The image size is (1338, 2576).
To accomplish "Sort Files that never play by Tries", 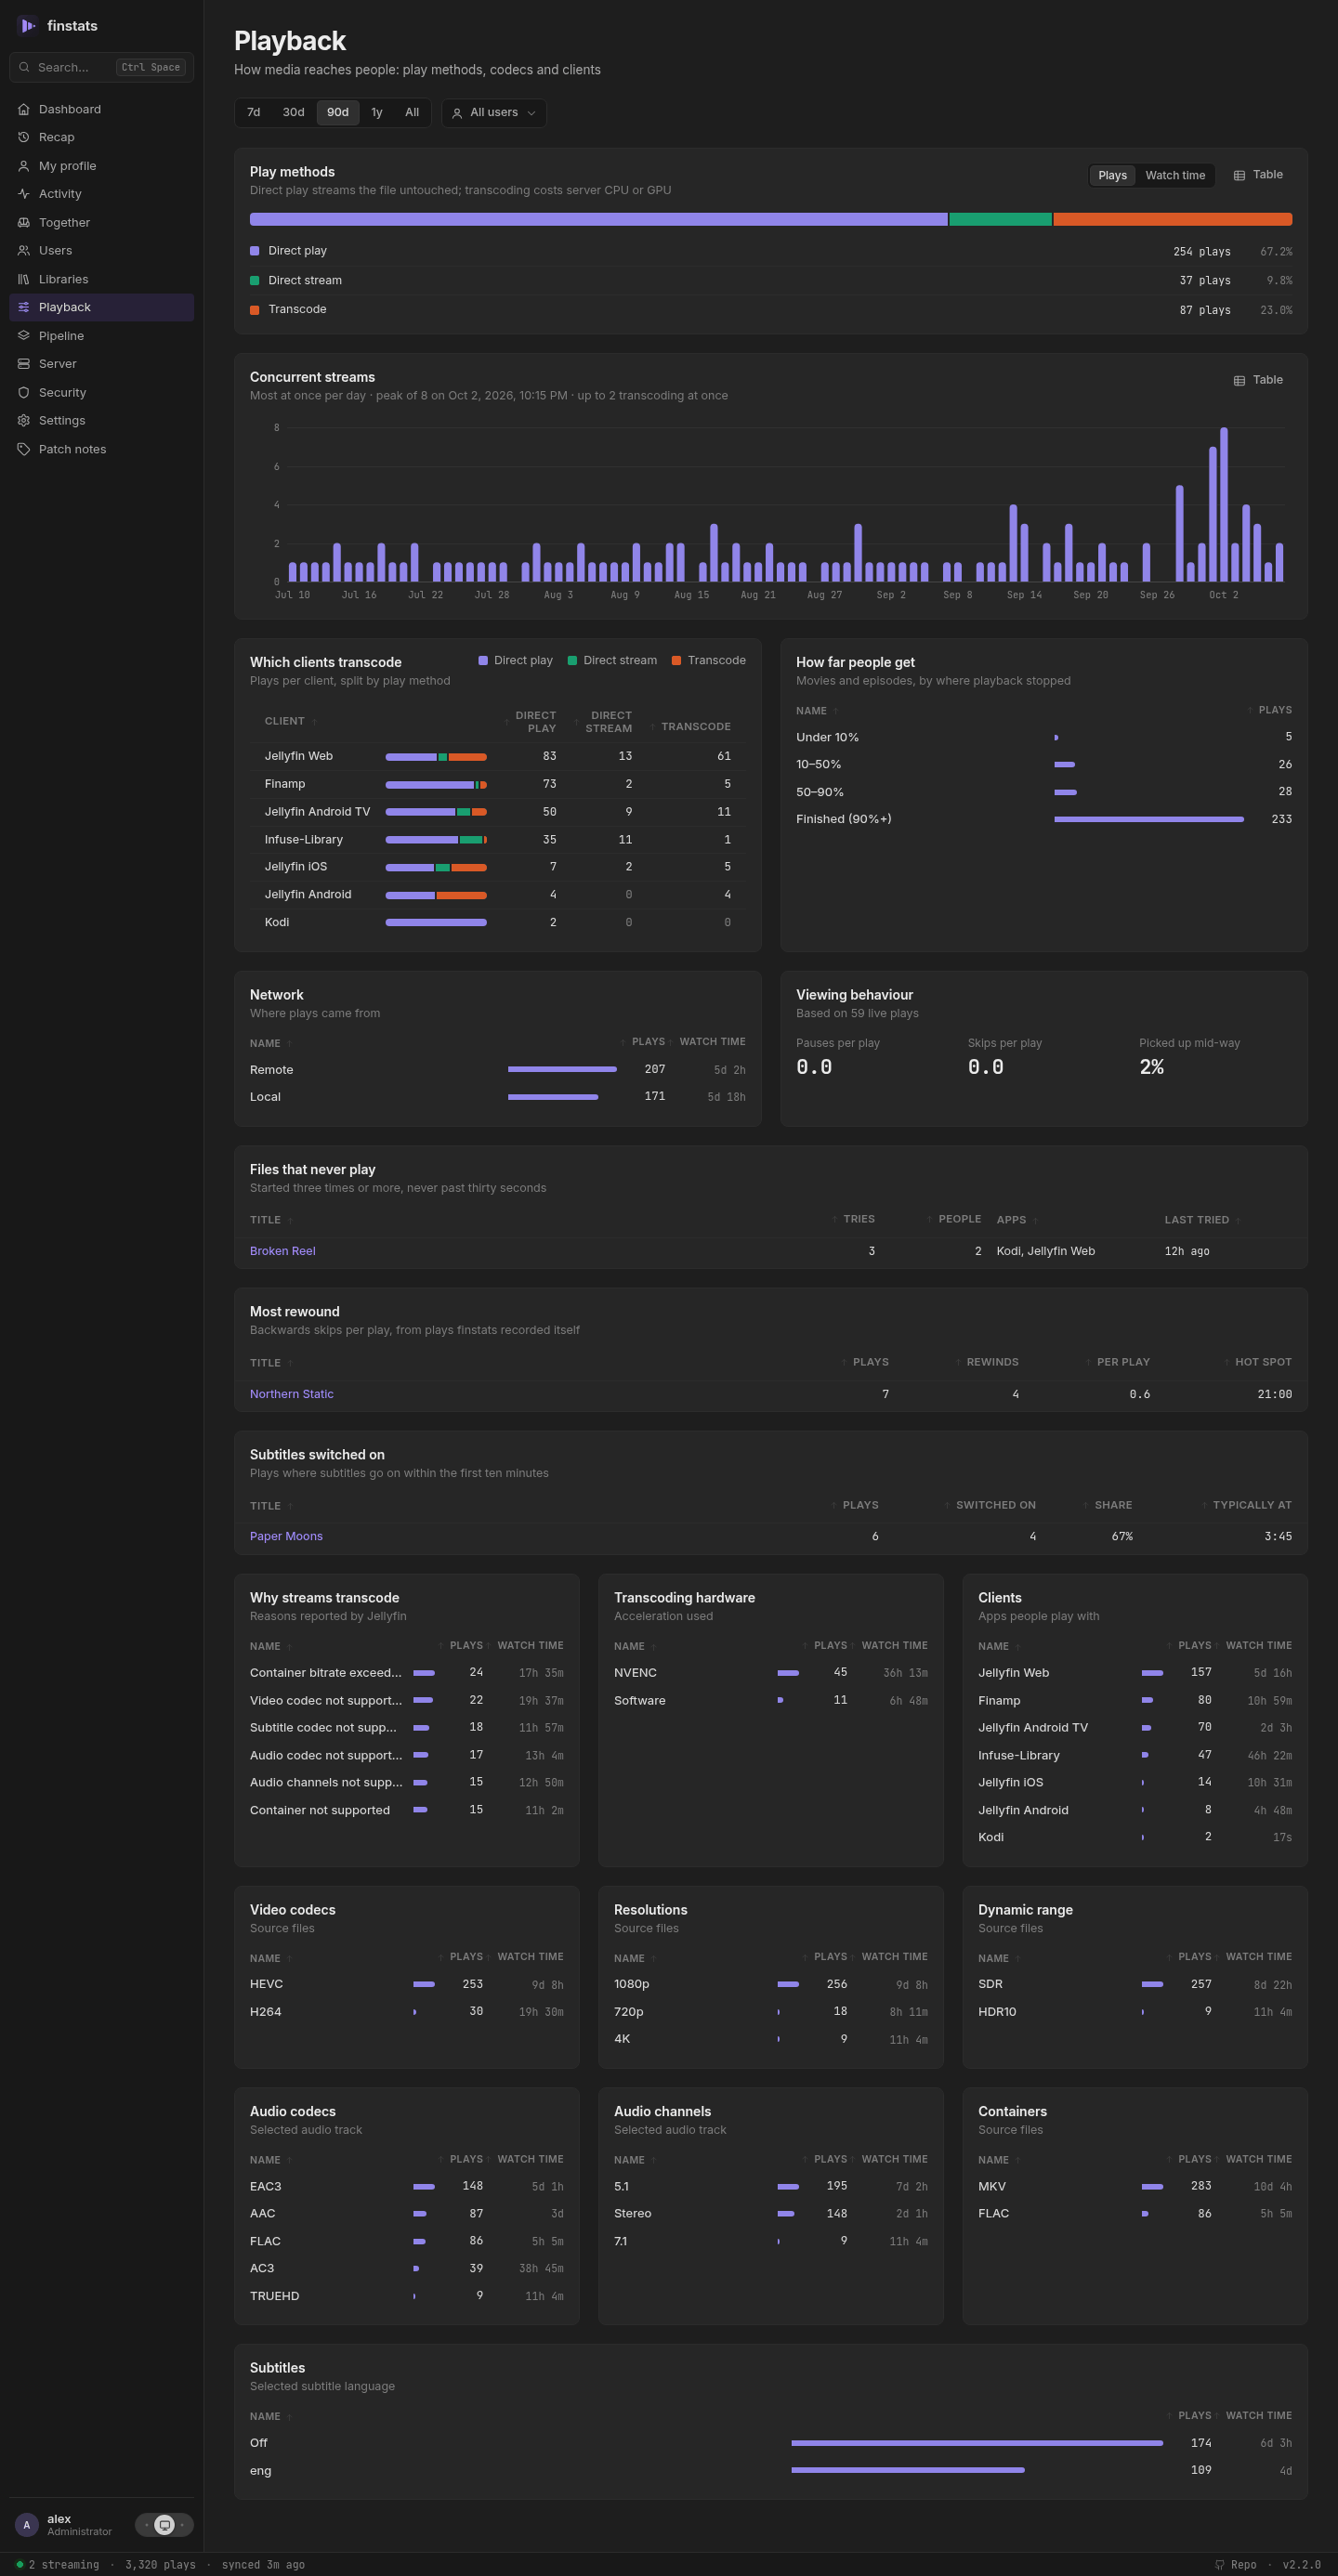I will [x=853, y=1219].
